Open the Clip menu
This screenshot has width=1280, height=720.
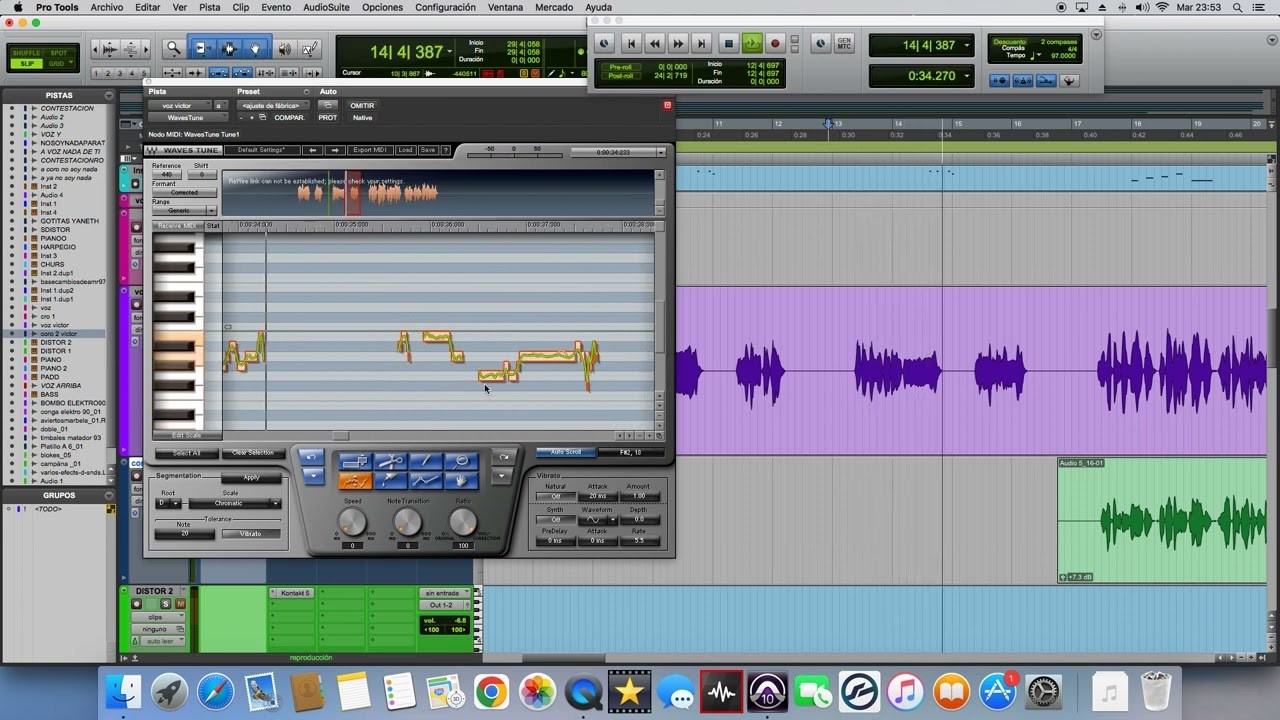pos(241,7)
